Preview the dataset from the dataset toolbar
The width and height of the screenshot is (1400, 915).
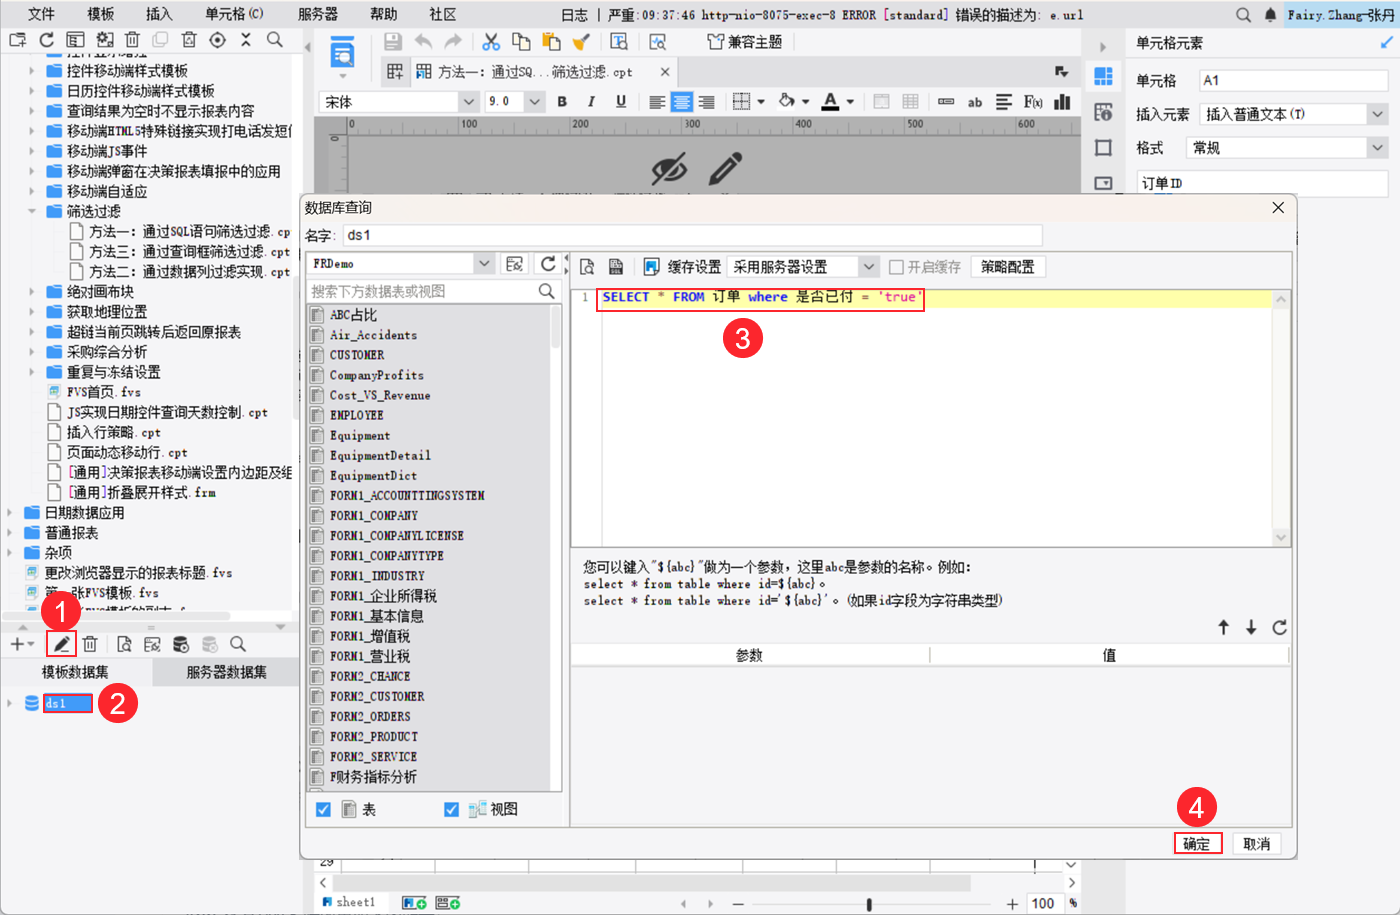click(124, 644)
